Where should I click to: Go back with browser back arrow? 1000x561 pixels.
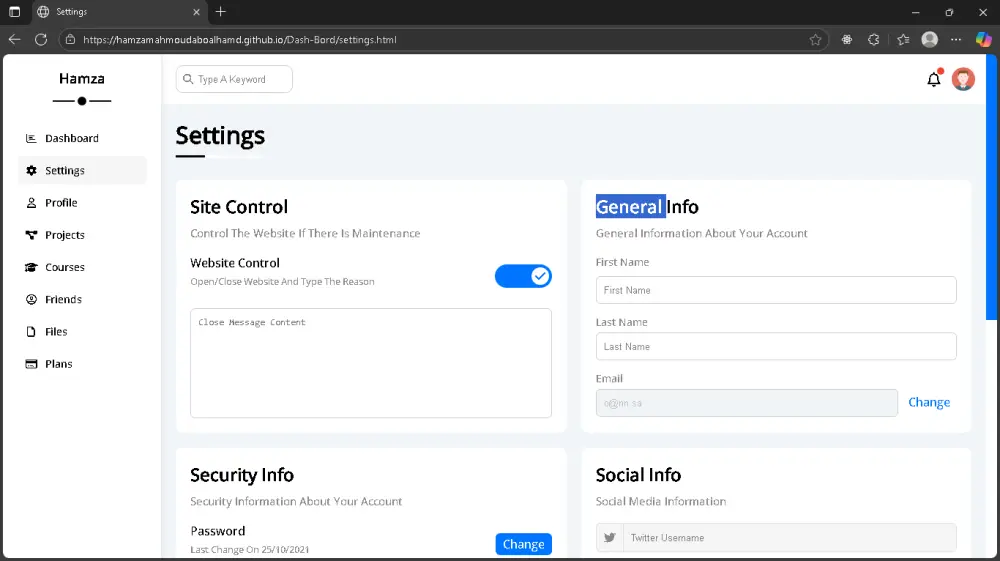pos(15,40)
